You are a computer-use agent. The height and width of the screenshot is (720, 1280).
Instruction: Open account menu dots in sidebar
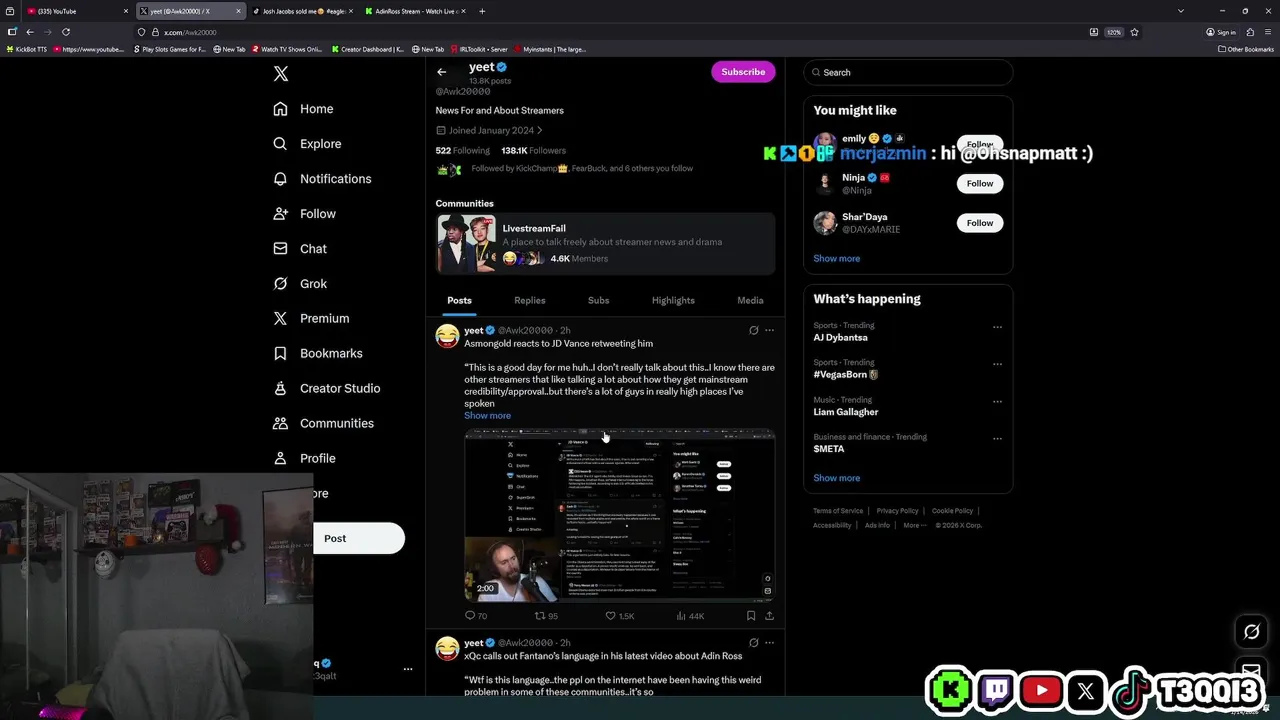[407, 669]
